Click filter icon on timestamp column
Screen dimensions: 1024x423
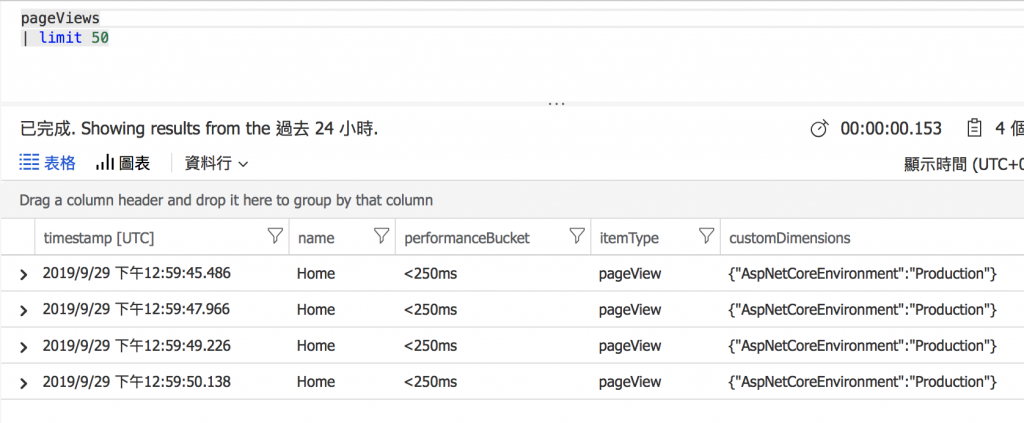coord(275,237)
